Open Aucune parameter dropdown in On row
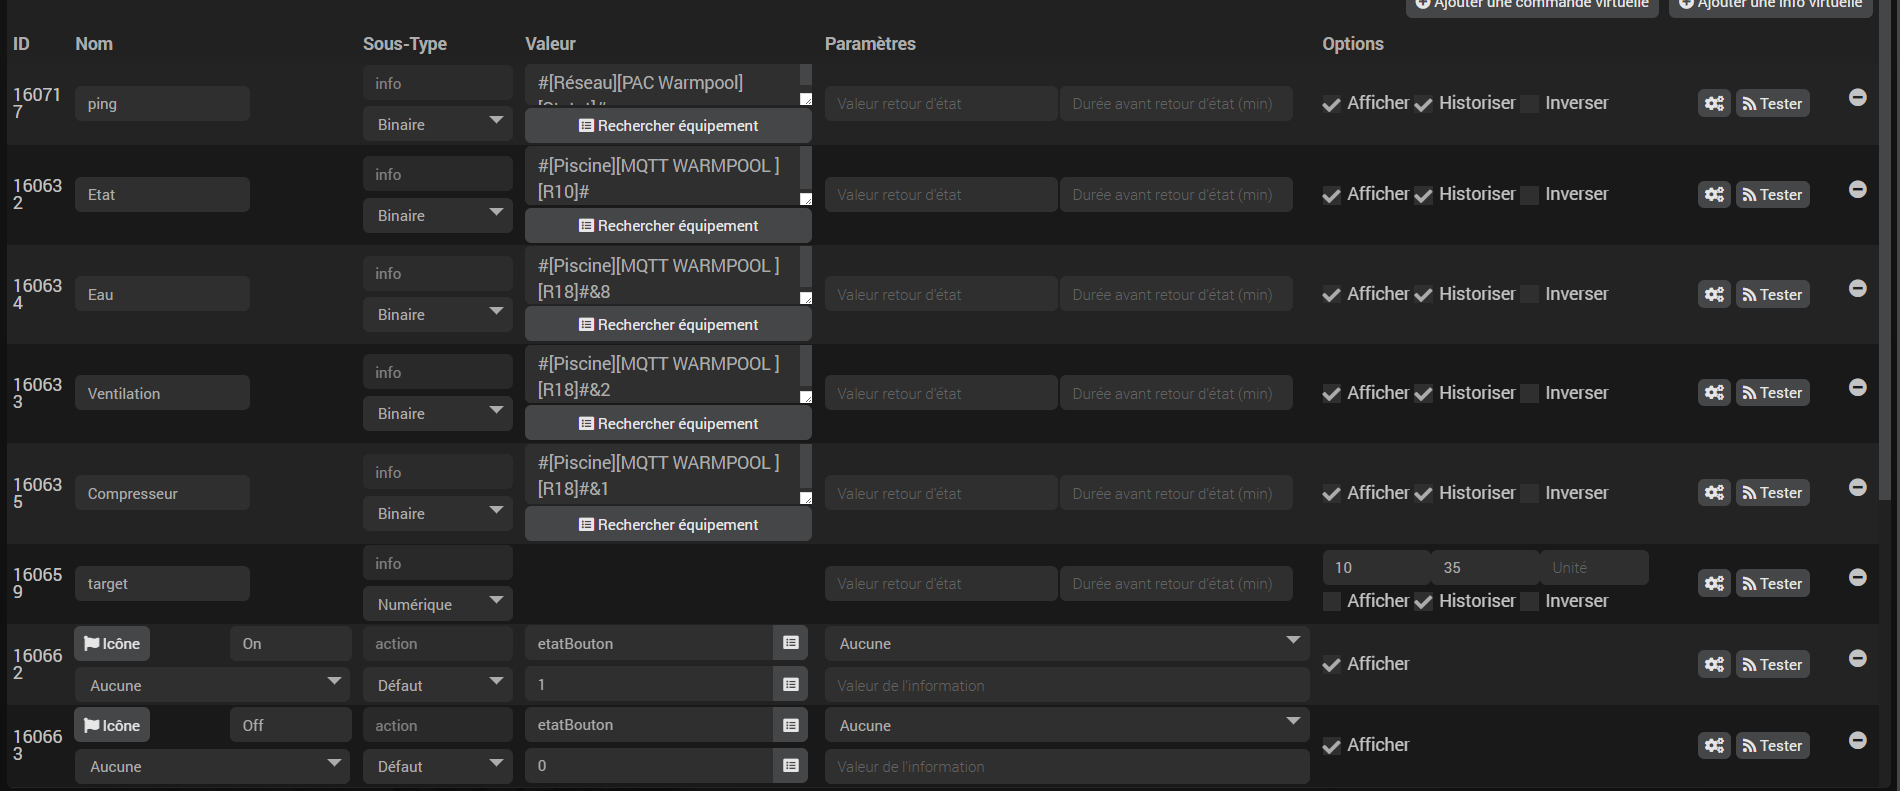Image resolution: width=1900 pixels, height=791 pixels. (x=1067, y=644)
